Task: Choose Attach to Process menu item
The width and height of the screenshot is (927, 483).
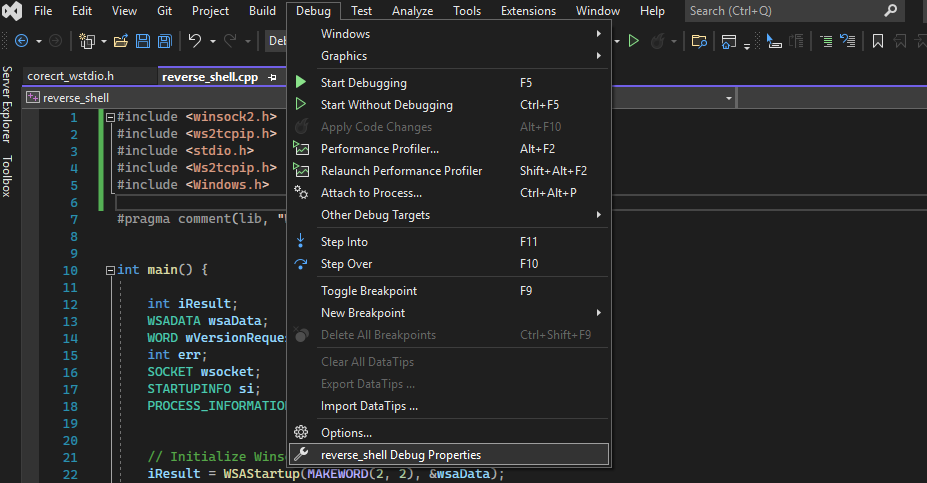Action: click(x=449, y=193)
